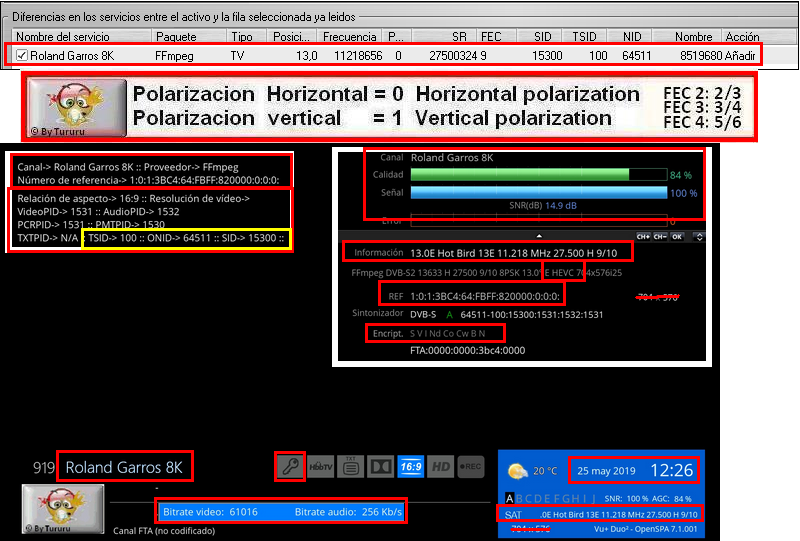
Task: Click 'SNR: 100 % AGC: 84 %' status text
Action: tap(648, 499)
